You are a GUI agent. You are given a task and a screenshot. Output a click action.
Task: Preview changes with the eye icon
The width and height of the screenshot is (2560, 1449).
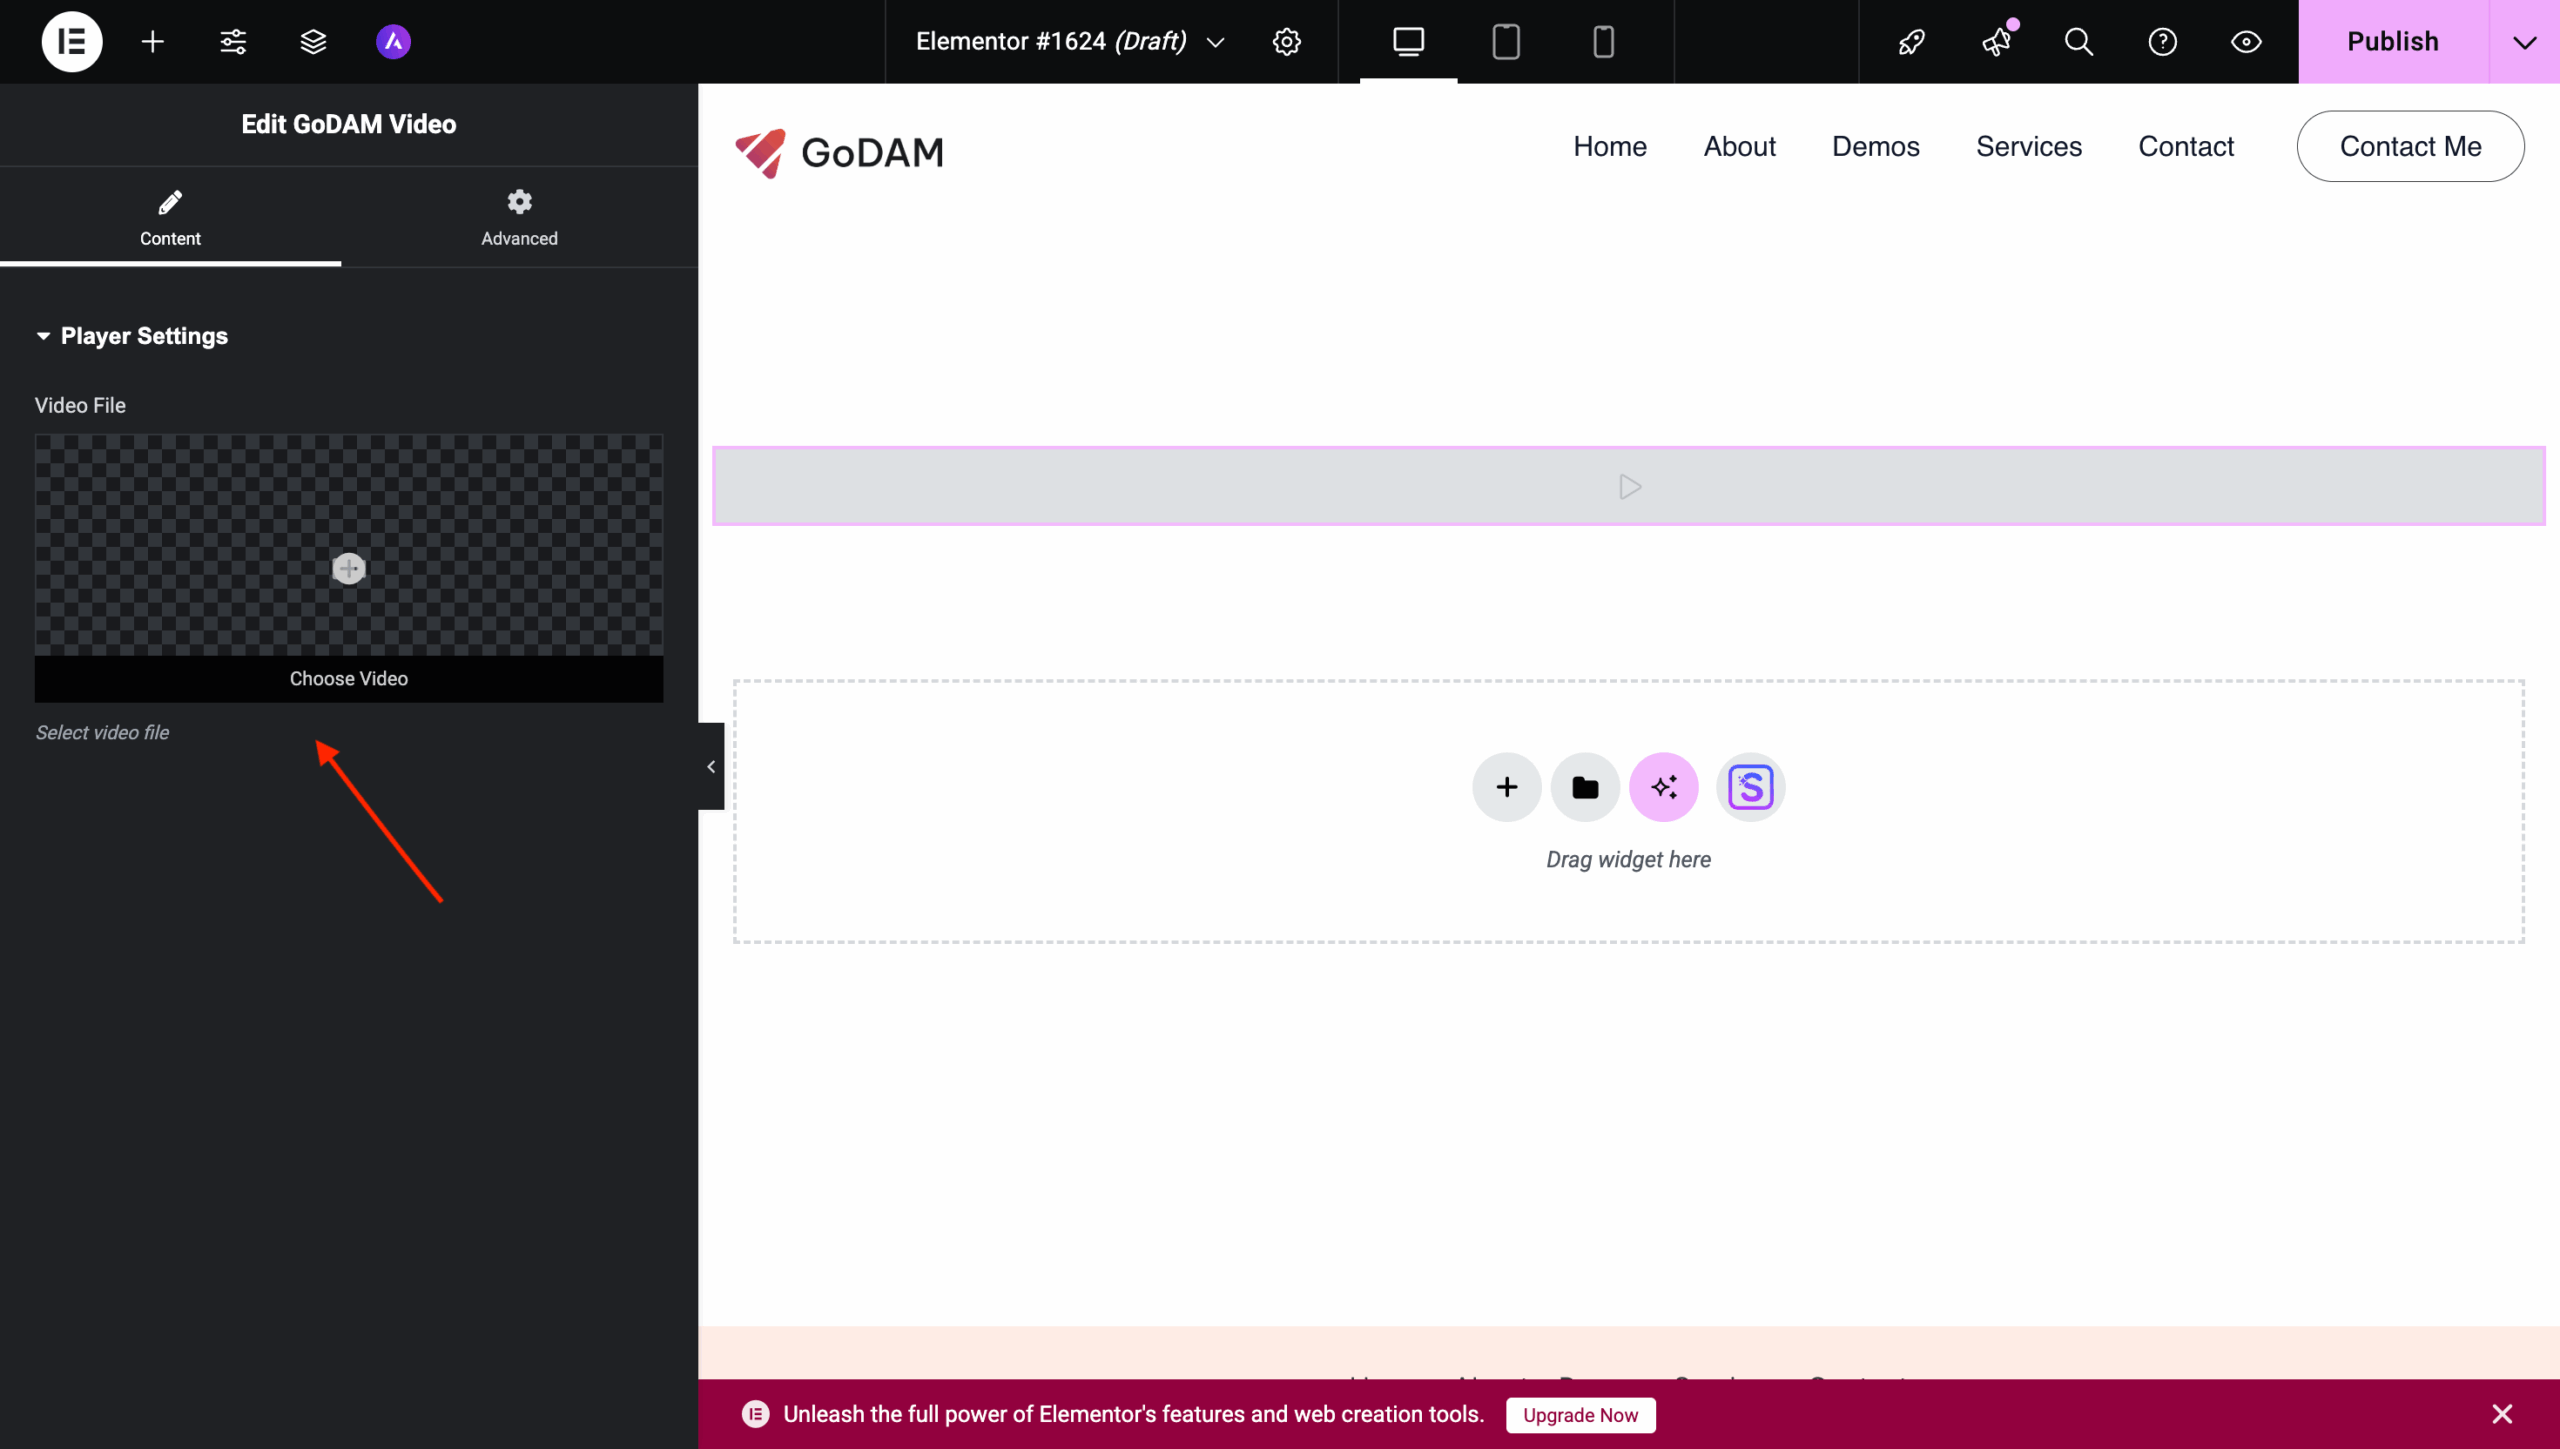click(2247, 42)
